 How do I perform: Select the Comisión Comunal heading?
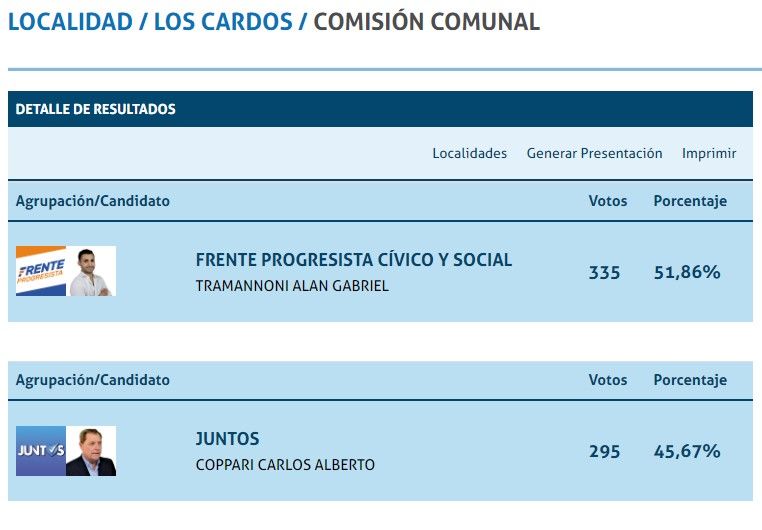click(x=426, y=22)
